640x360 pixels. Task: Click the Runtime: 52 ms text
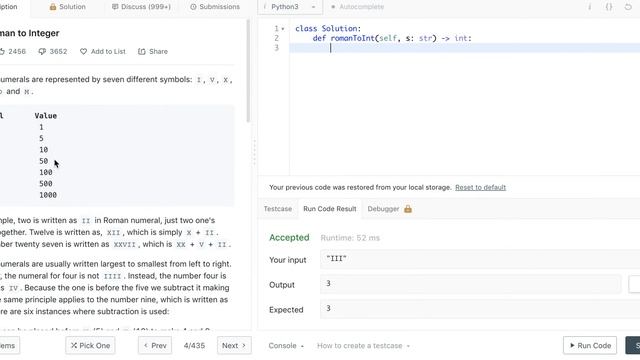point(350,238)
